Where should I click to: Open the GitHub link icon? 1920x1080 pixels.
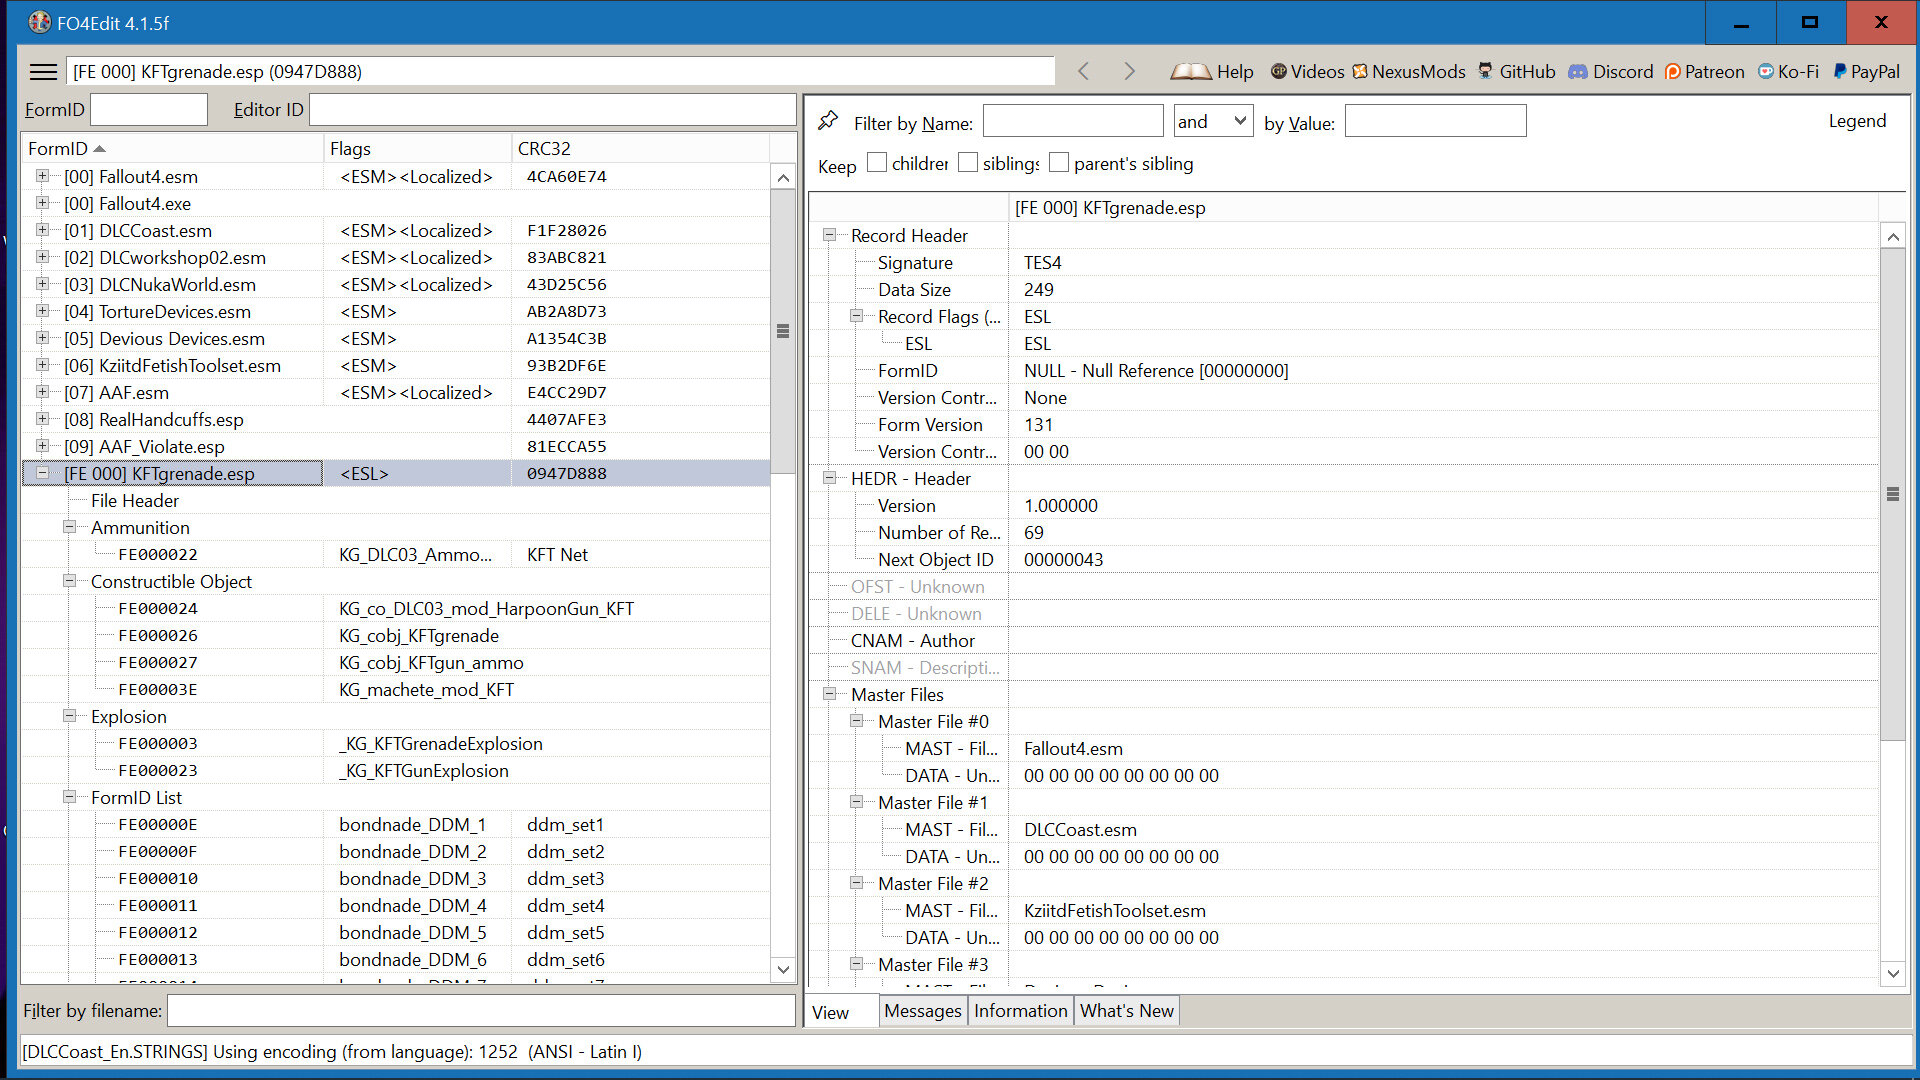[1485, 71]
